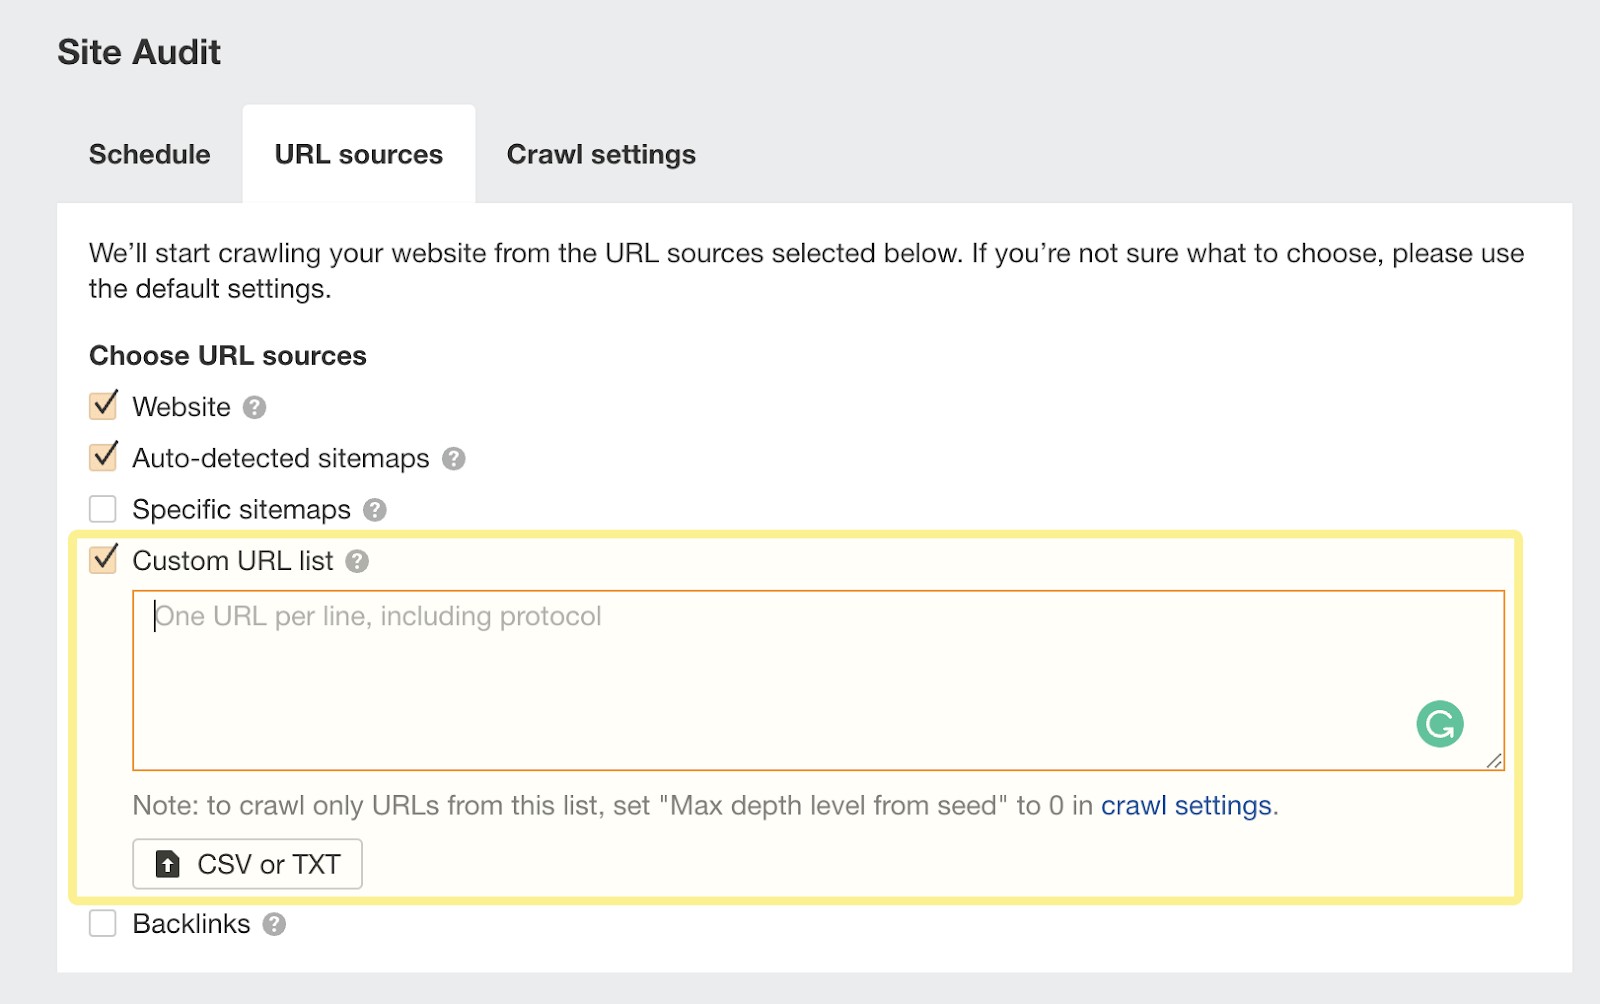This screenshot has width=1600, height=1004.
Task: Click the upload icon on the CSV button
Action: pos(167,863)
